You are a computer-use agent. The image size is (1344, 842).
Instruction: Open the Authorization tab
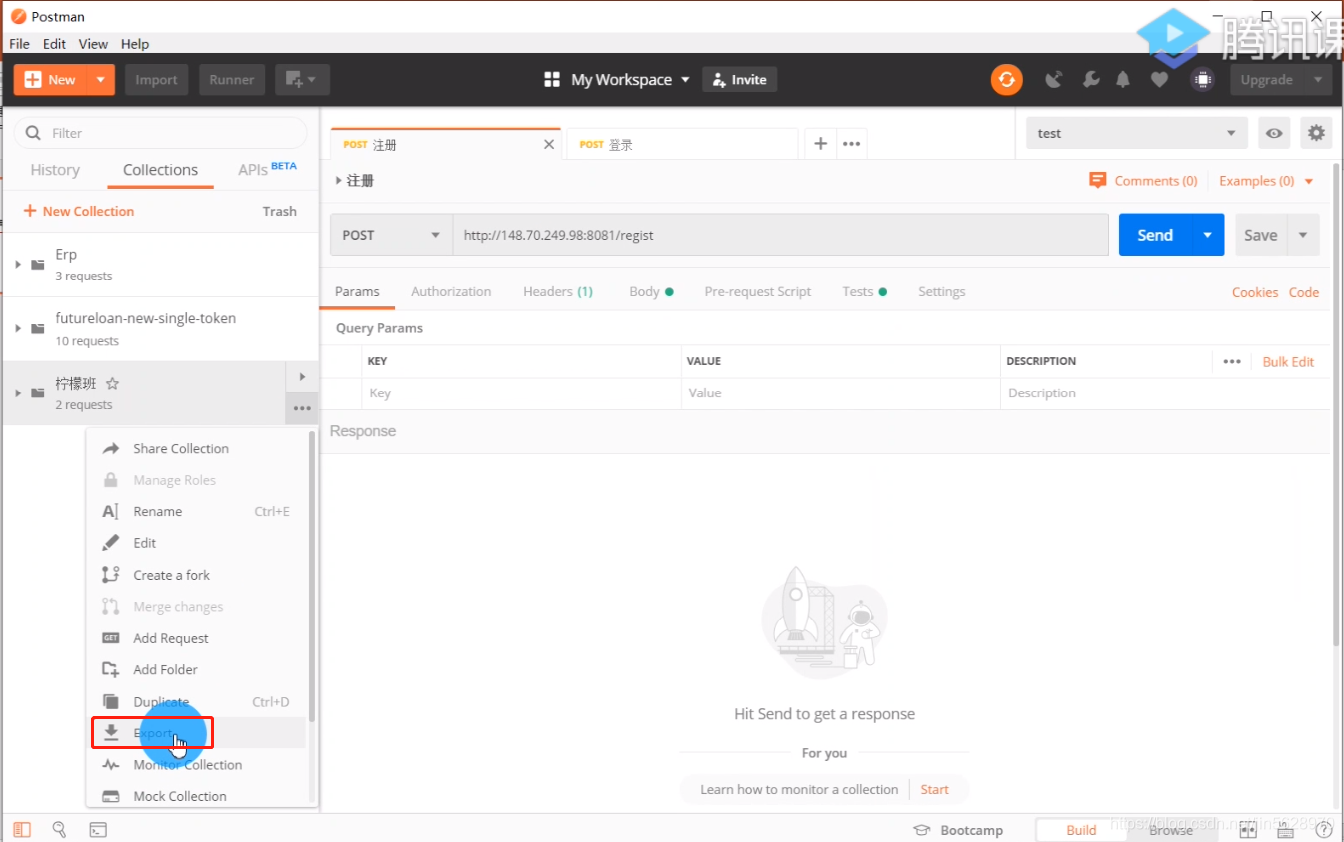click(x=451, y=291)
